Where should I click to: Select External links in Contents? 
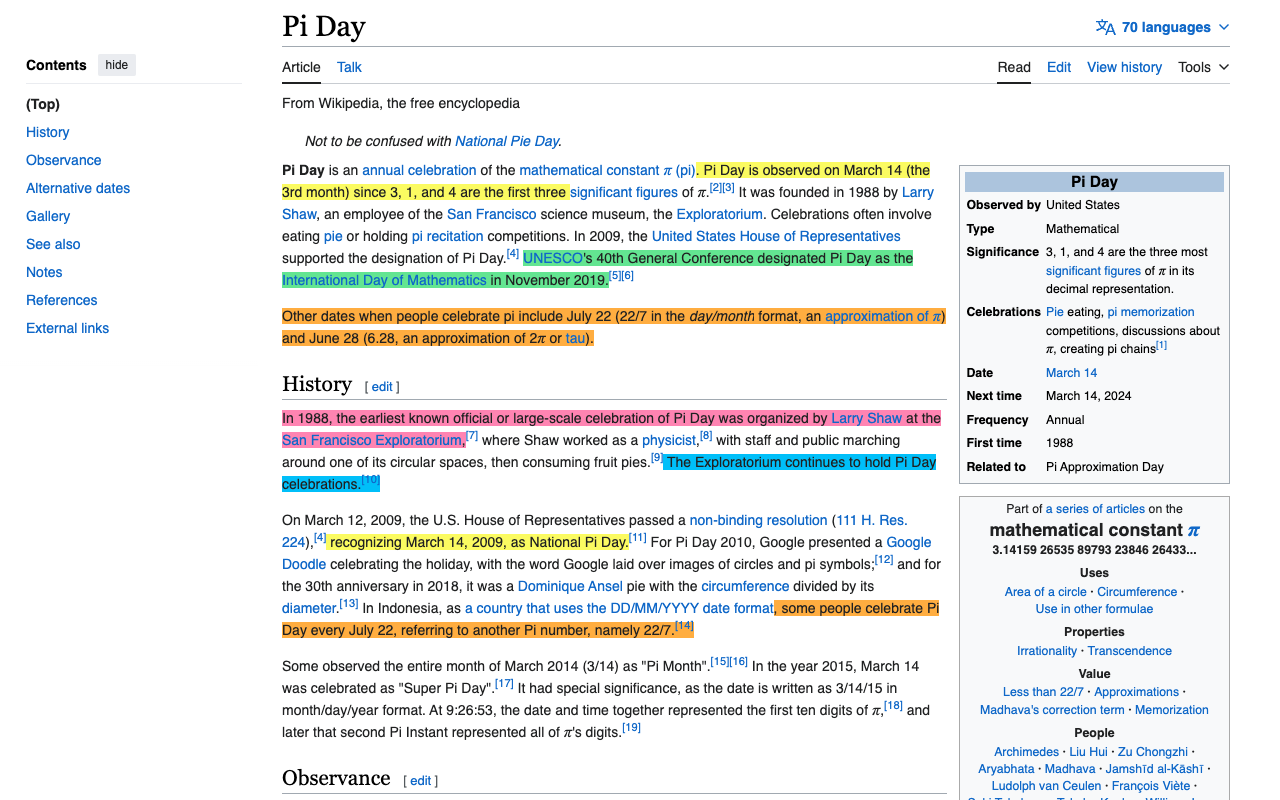67,328
